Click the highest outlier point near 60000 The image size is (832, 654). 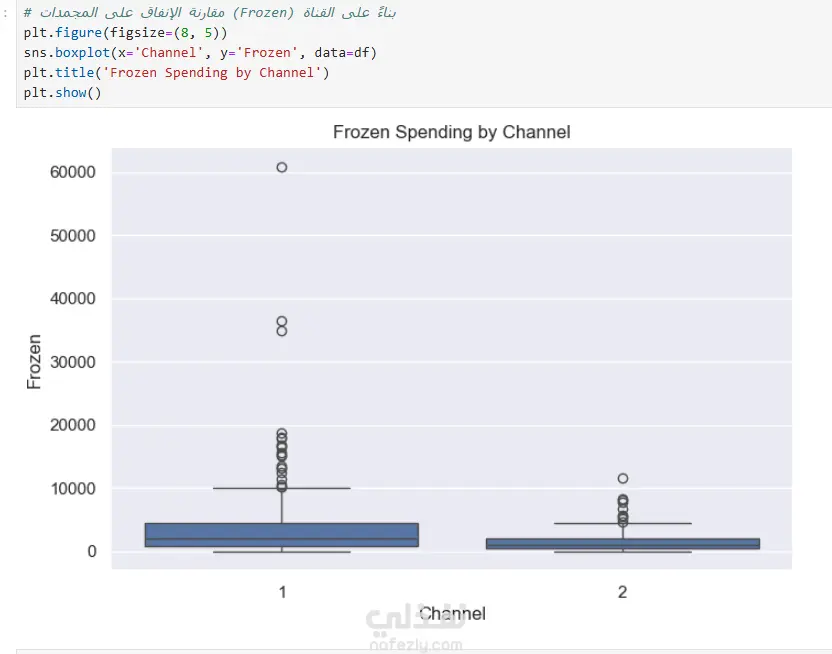(282, 167)
